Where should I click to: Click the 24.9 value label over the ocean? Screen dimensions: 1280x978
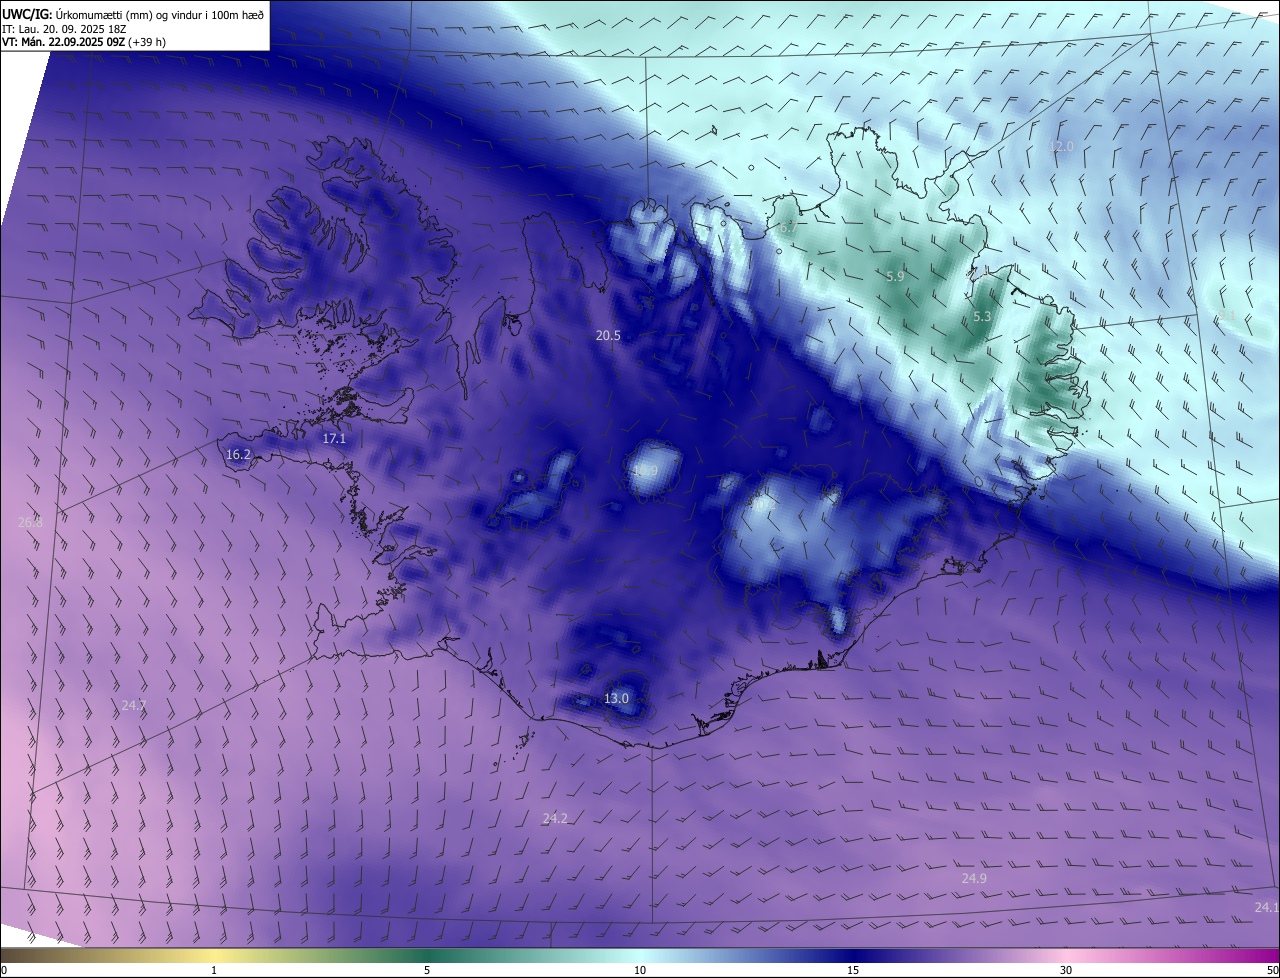974,878
